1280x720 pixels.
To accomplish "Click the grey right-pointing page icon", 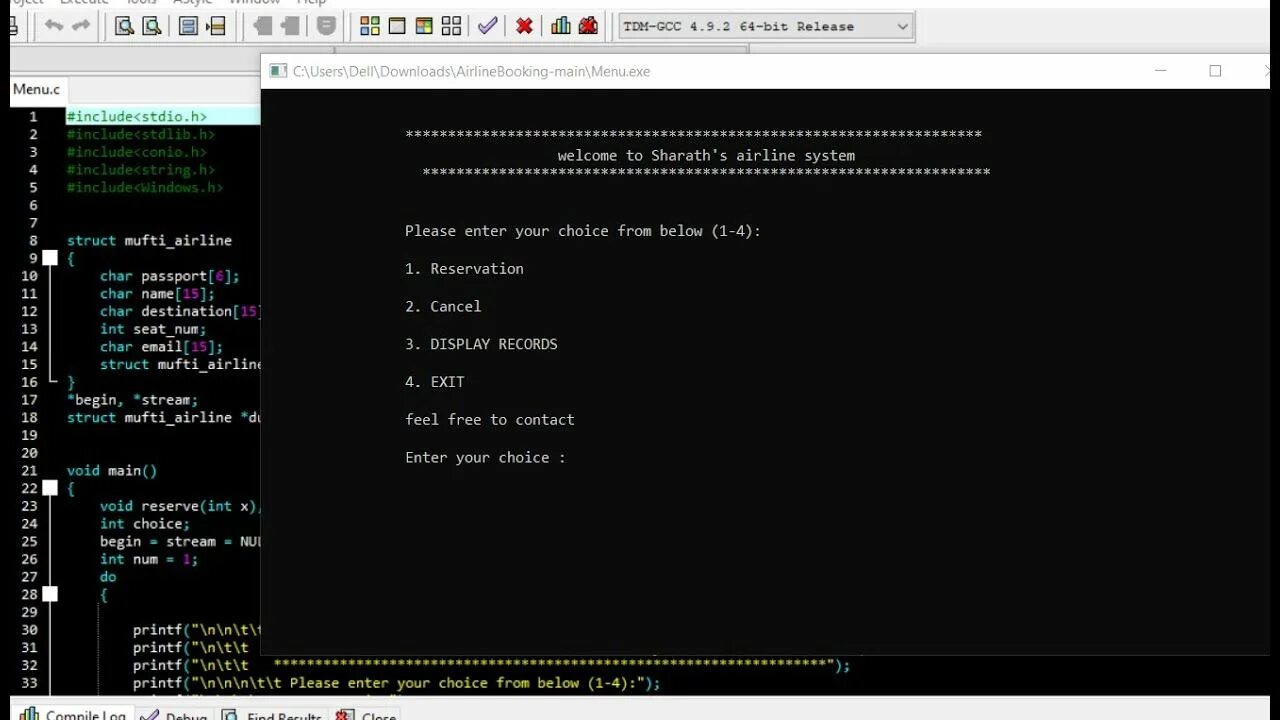I will click(x=290, y=26).
